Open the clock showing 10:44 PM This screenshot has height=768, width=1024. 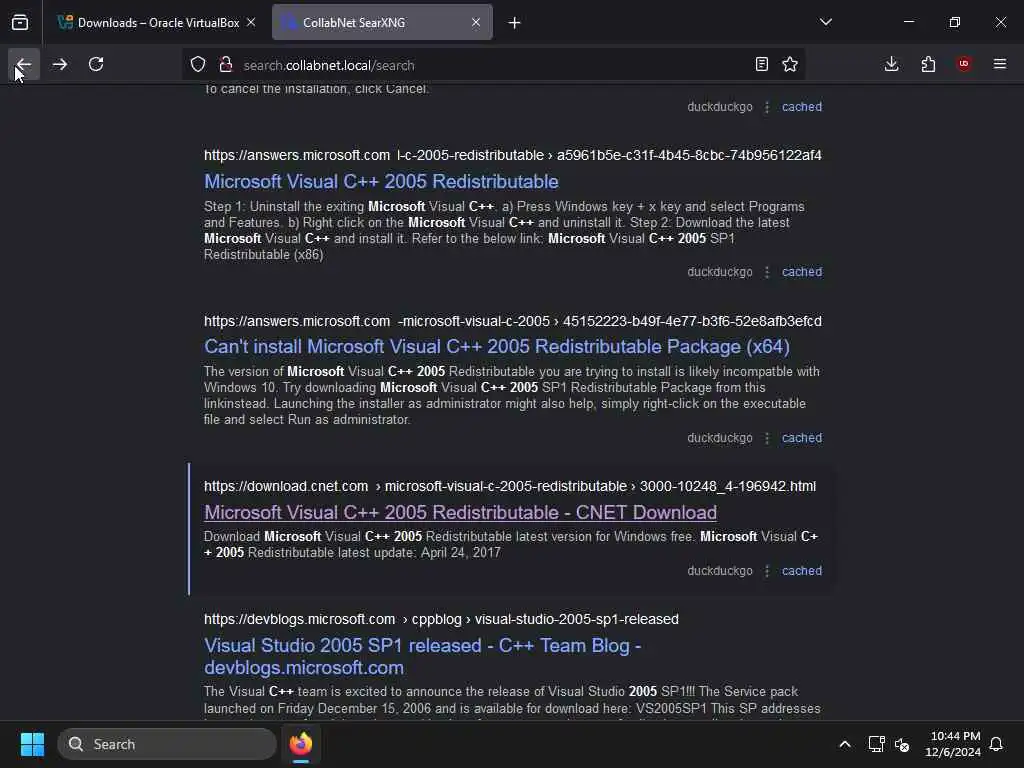coord(953,744)
